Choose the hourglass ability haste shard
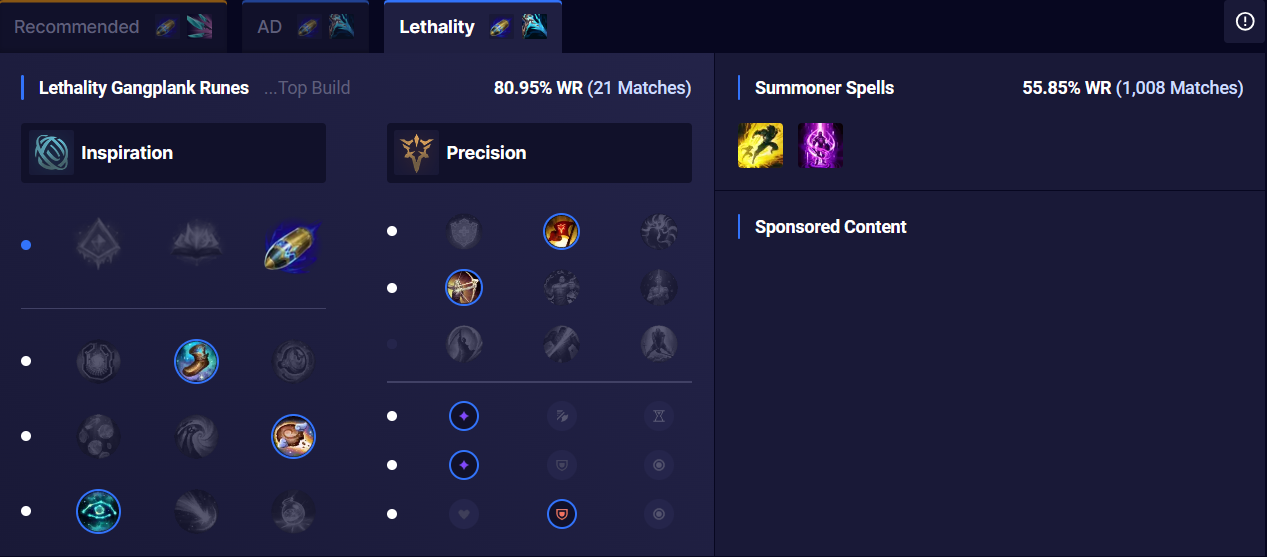This screenshot has height=557, width=1267. click(659, 416)
